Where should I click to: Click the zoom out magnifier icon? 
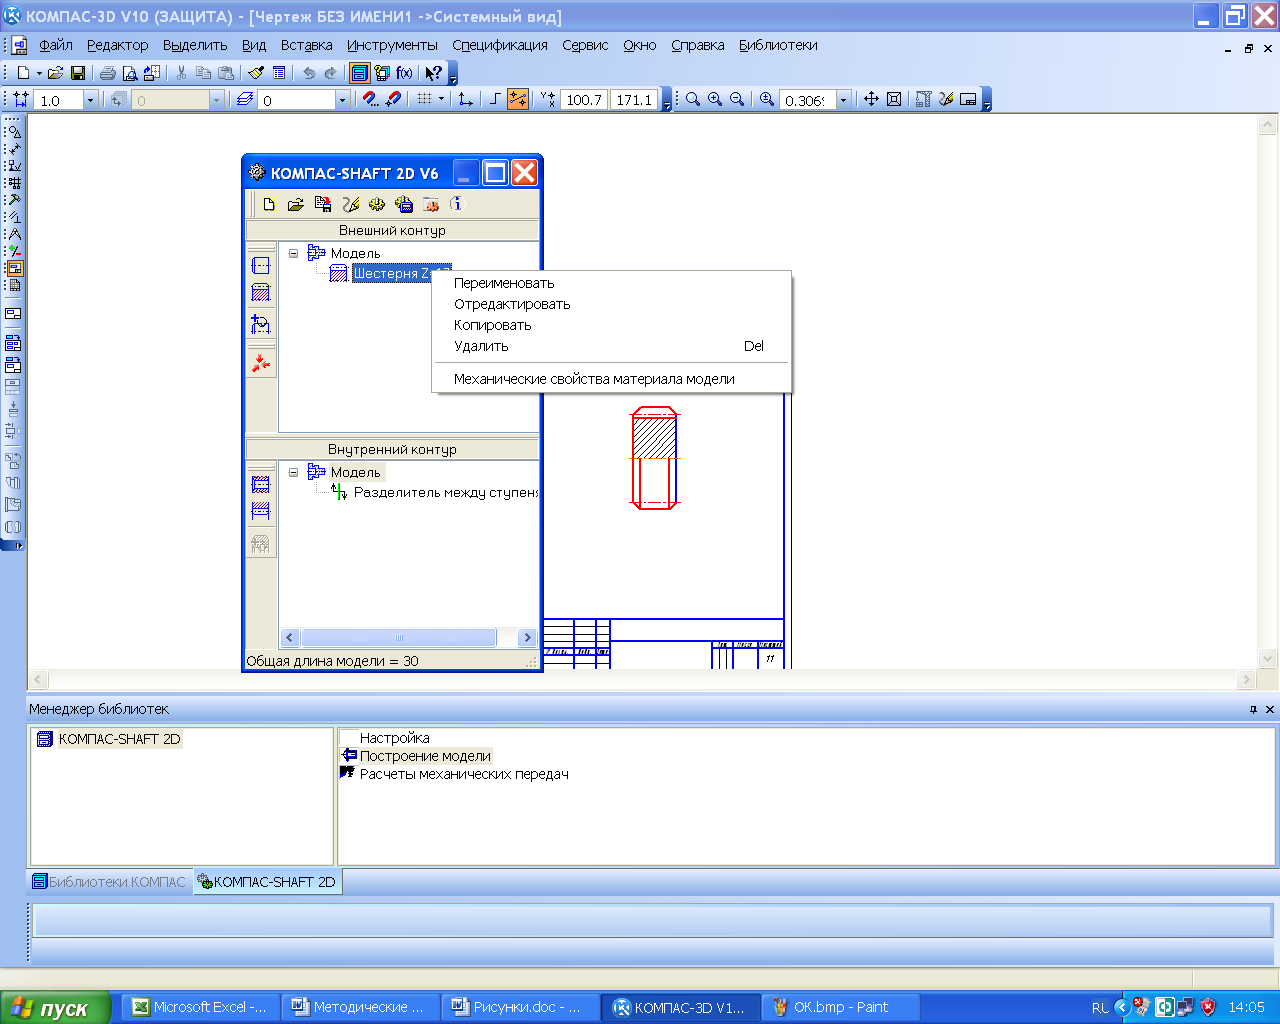pyautogui.click(x=737, y=99)
